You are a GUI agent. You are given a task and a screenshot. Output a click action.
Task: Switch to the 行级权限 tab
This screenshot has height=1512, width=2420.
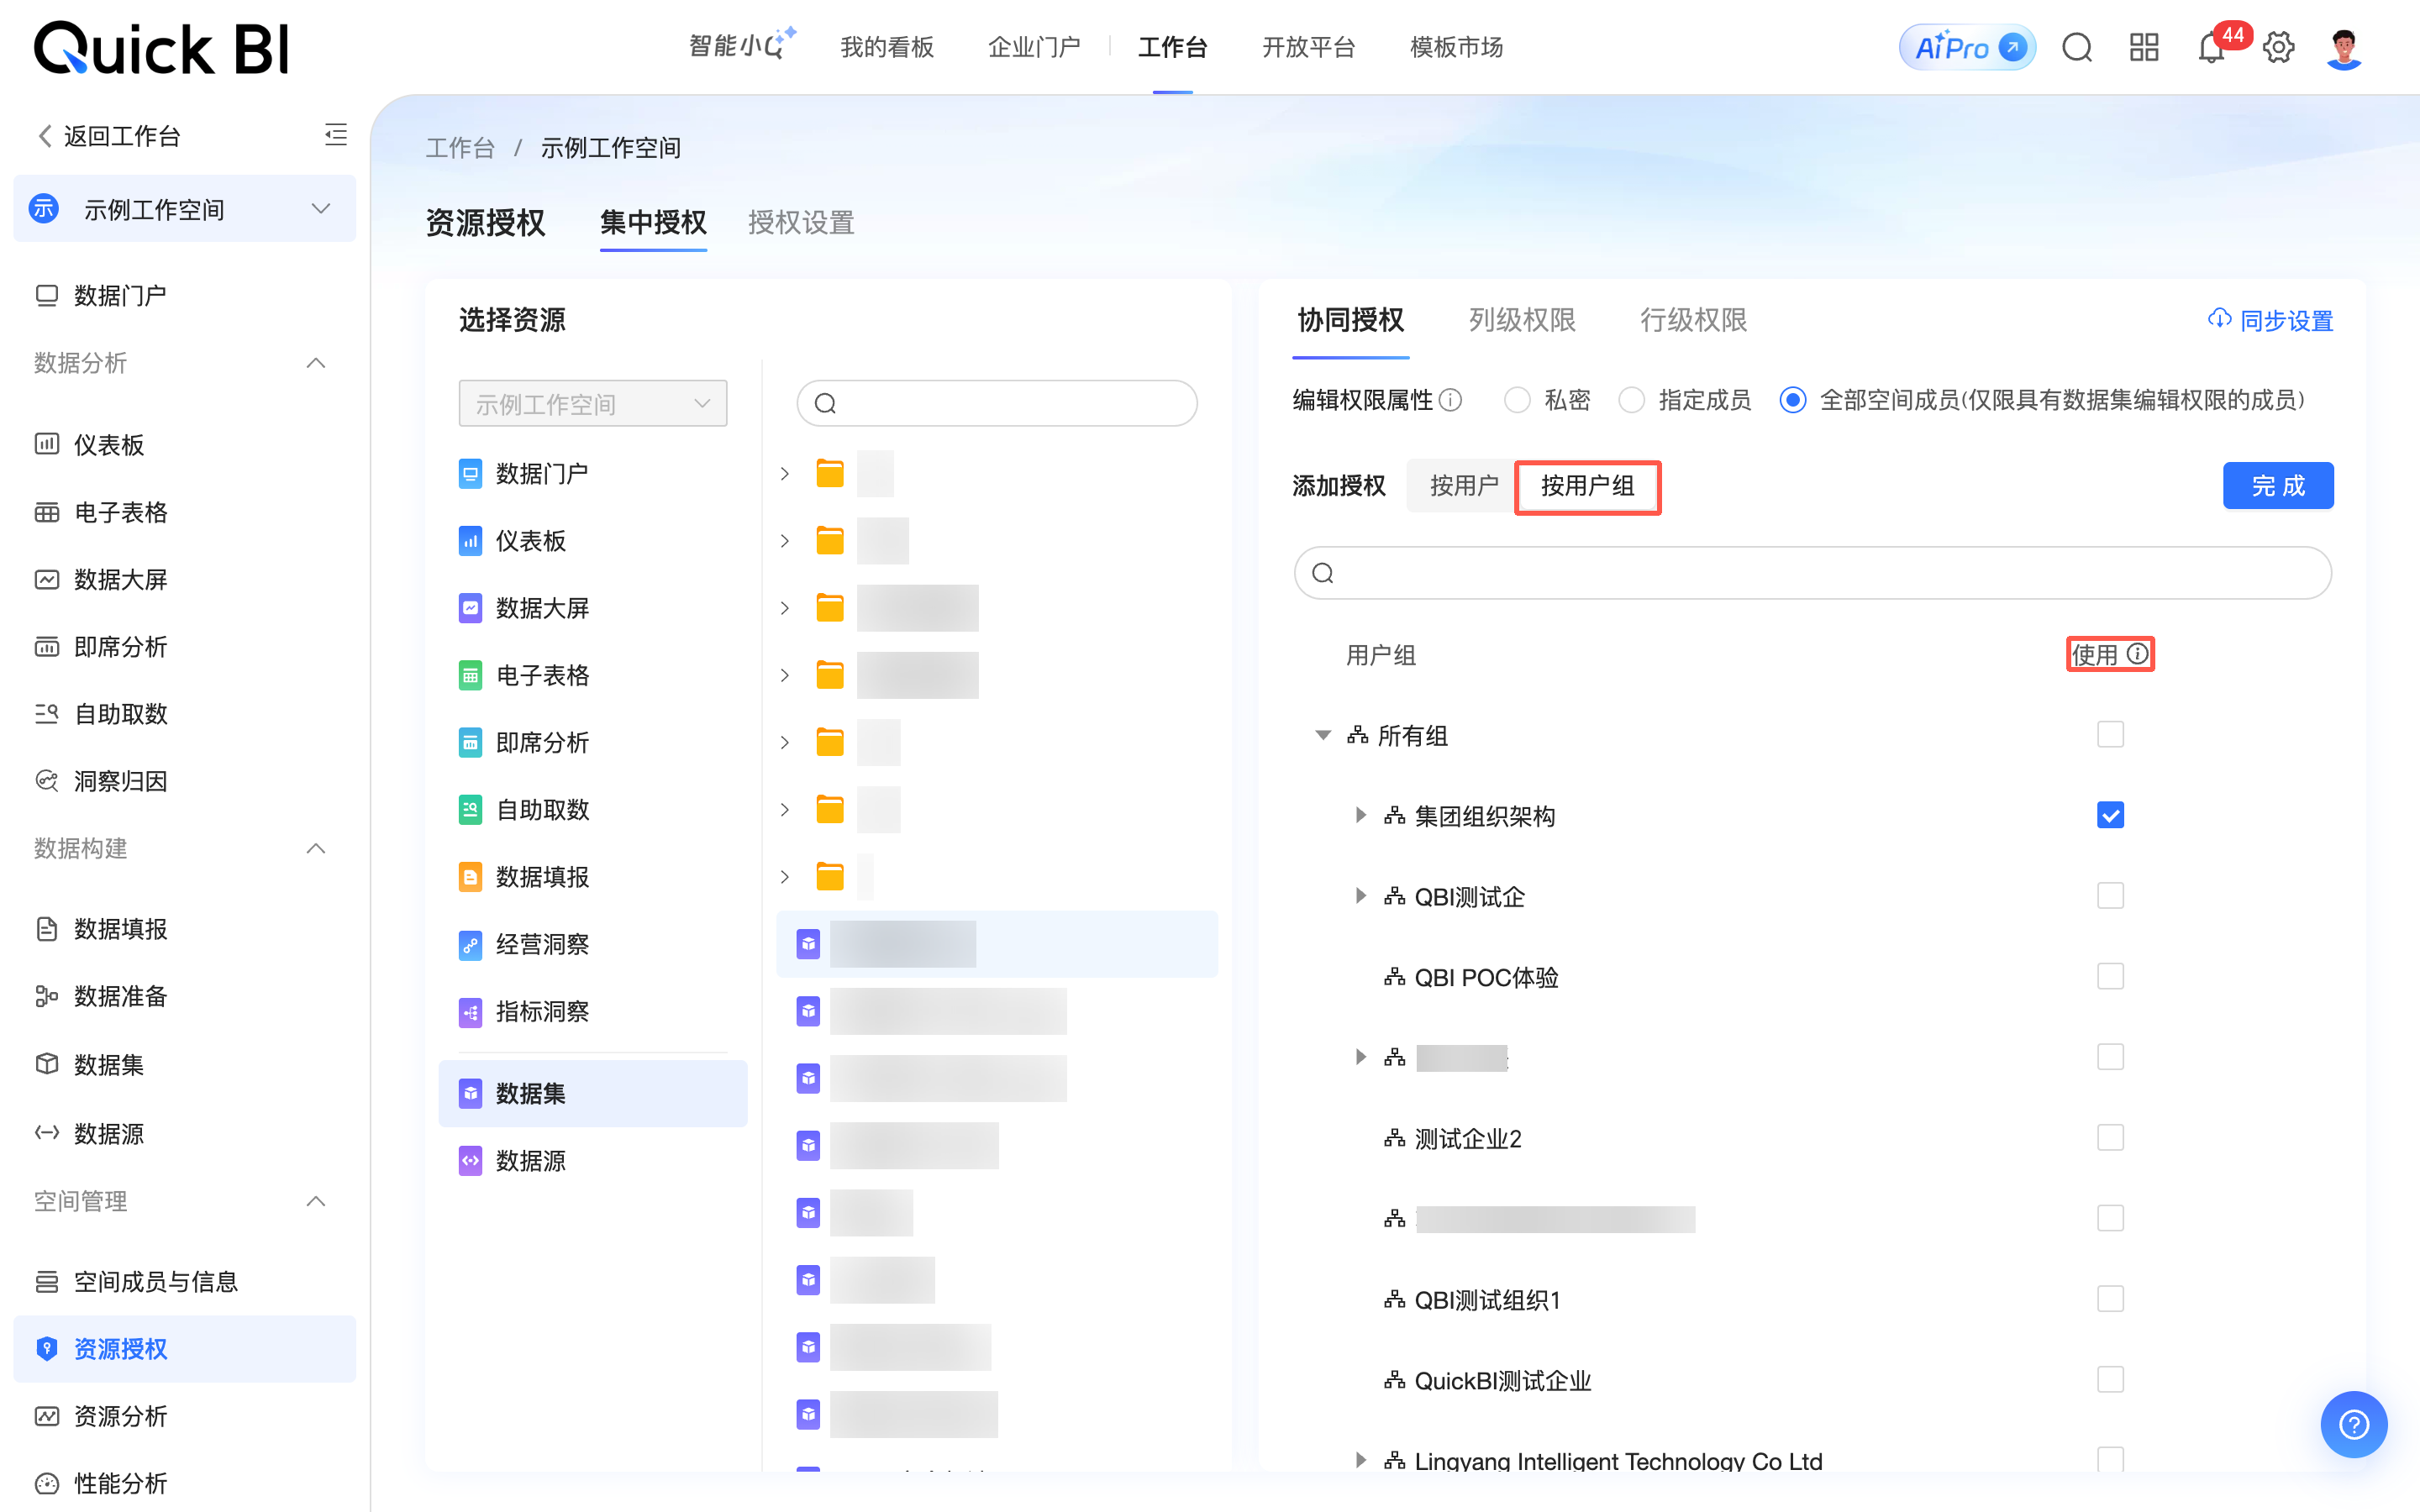(x=1693, y=320)
